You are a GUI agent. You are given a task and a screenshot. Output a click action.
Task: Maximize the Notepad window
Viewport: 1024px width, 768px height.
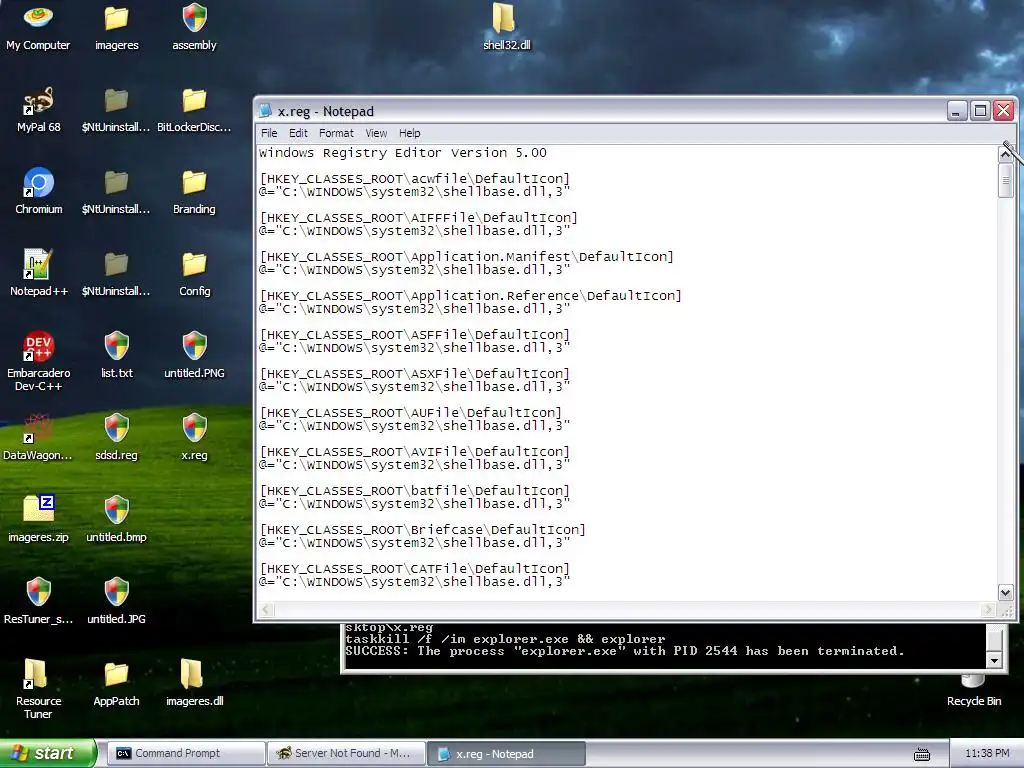point(980,110)
